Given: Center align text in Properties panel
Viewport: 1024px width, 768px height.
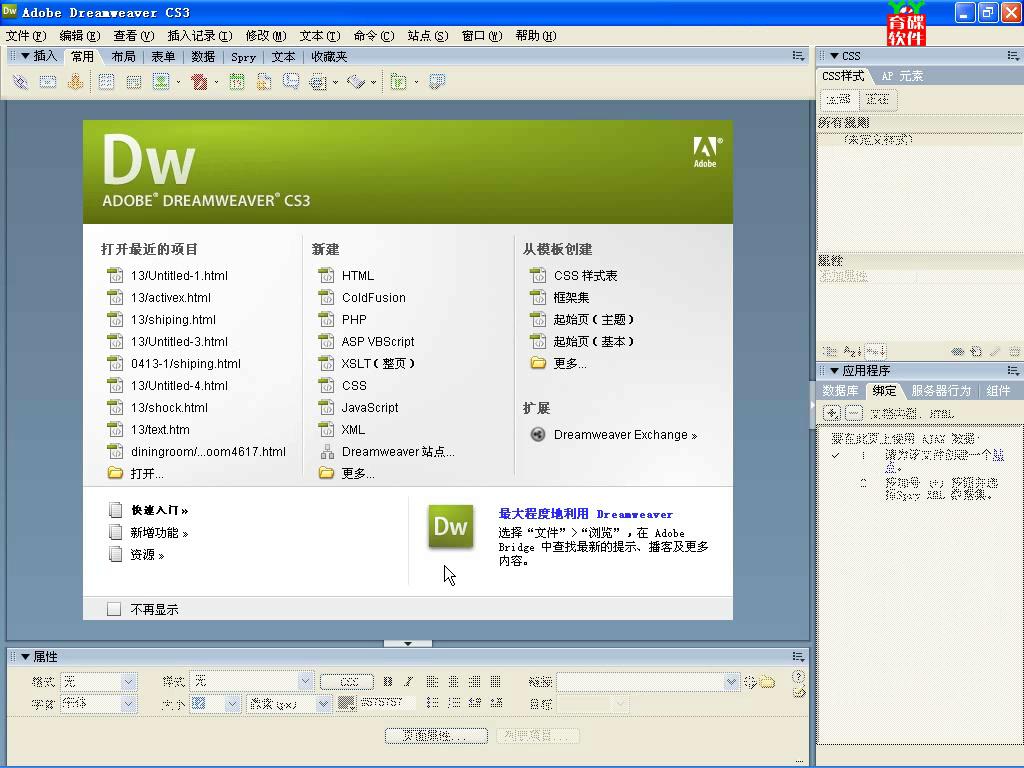Looking at the screenshot, I should coord(453,682).
